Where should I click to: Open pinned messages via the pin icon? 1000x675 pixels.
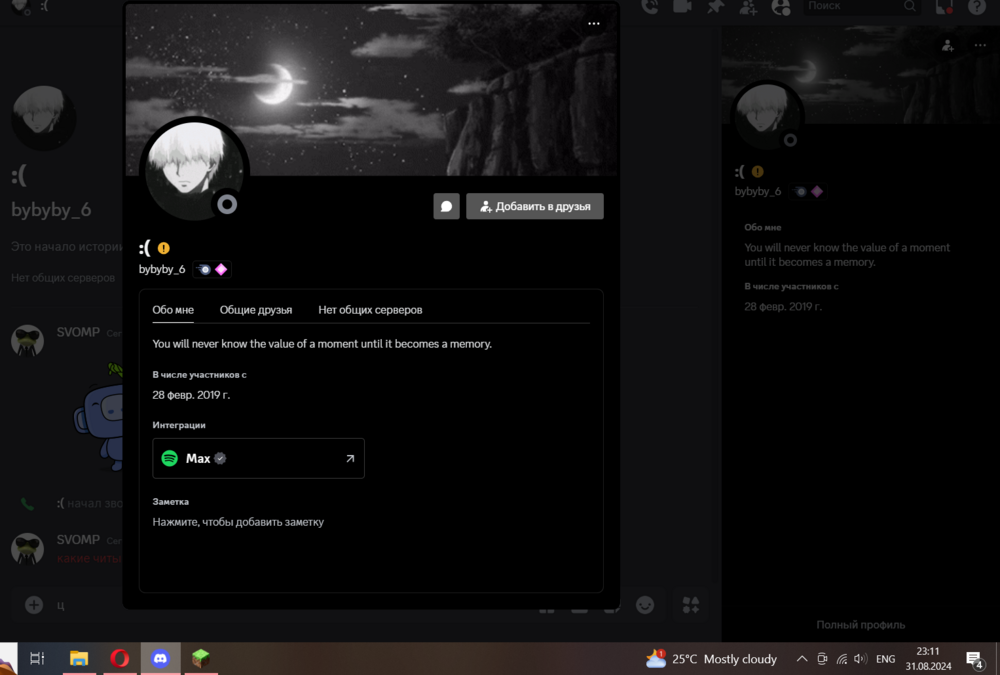point(716,6)
